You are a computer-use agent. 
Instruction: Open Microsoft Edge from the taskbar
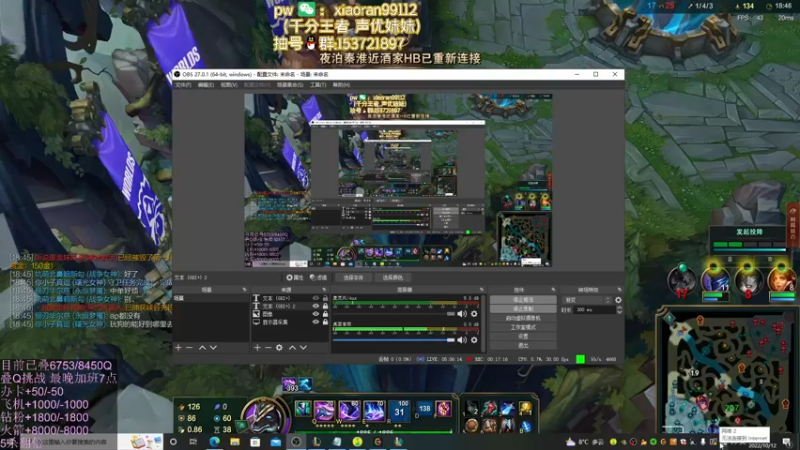click(x=214, y=441)
